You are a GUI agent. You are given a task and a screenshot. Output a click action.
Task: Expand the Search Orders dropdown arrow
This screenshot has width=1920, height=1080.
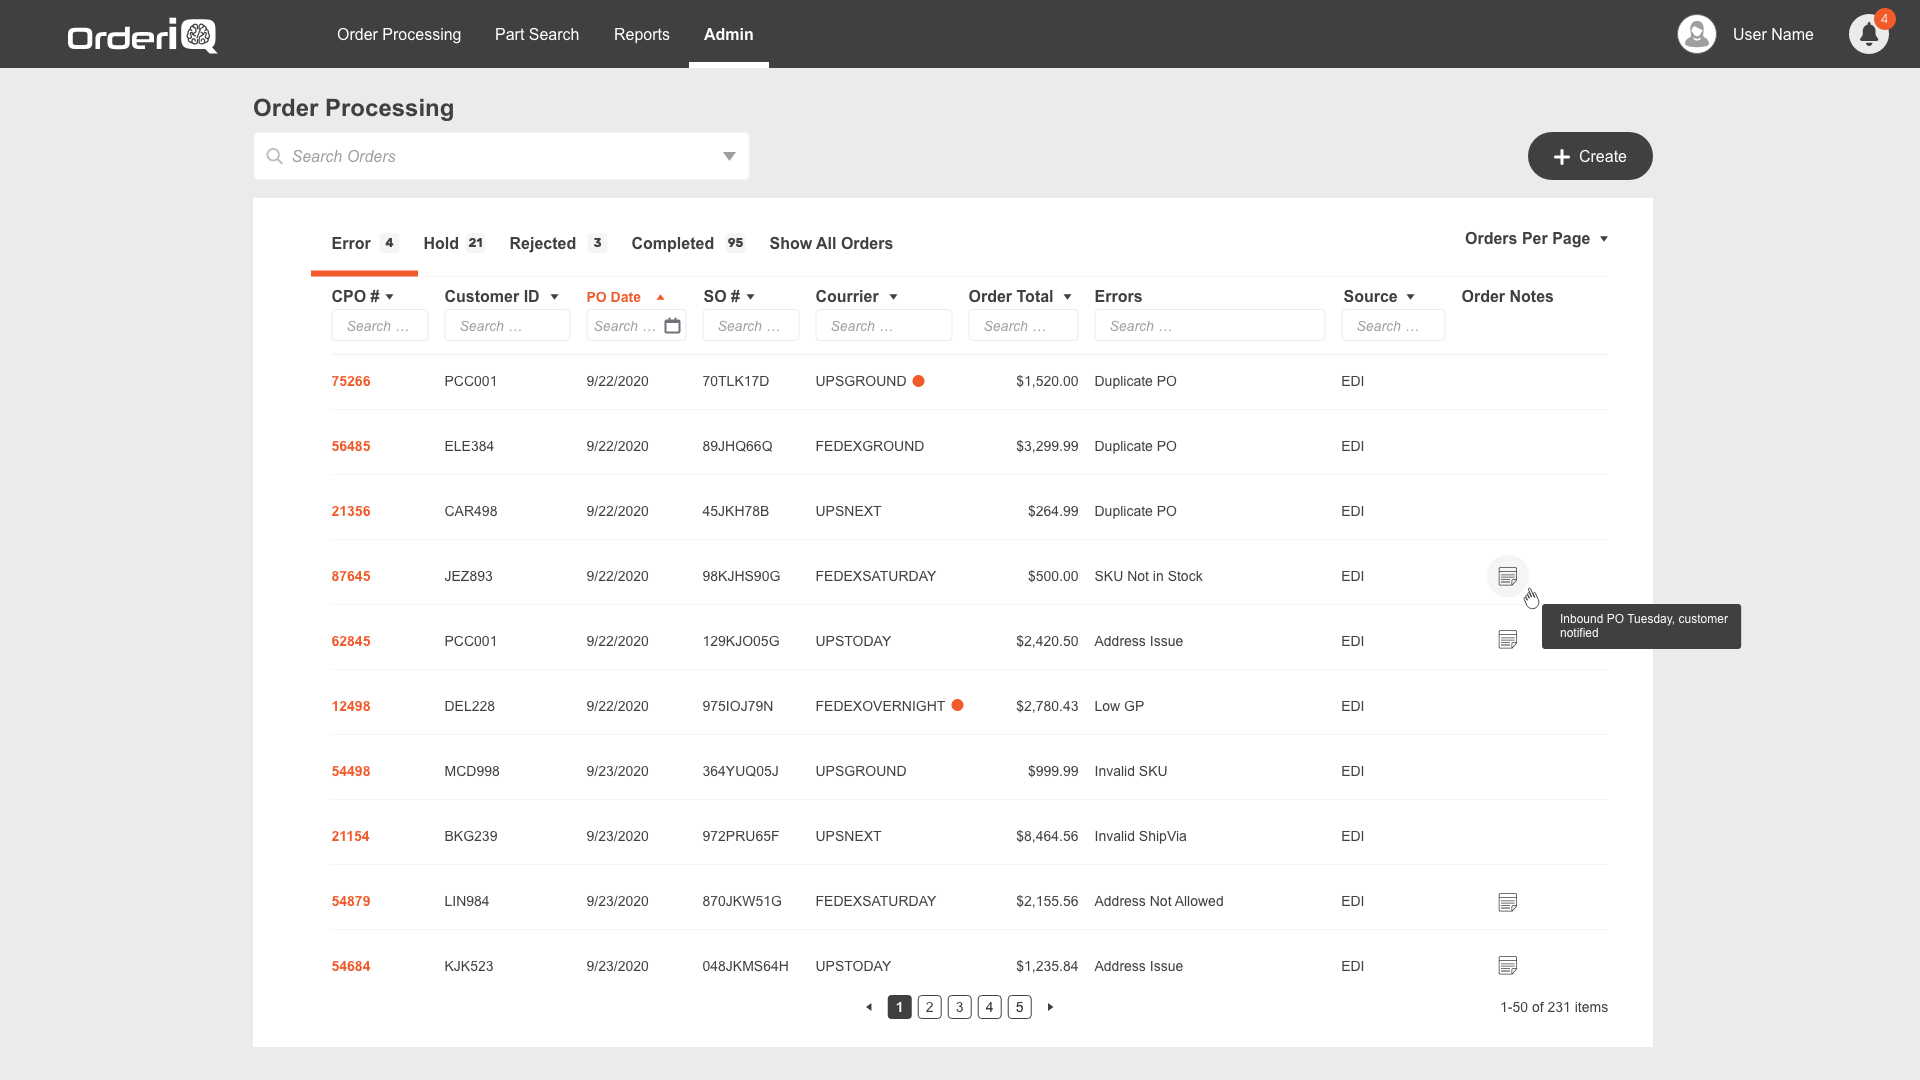pyautogui.click(x=729, y=156)
